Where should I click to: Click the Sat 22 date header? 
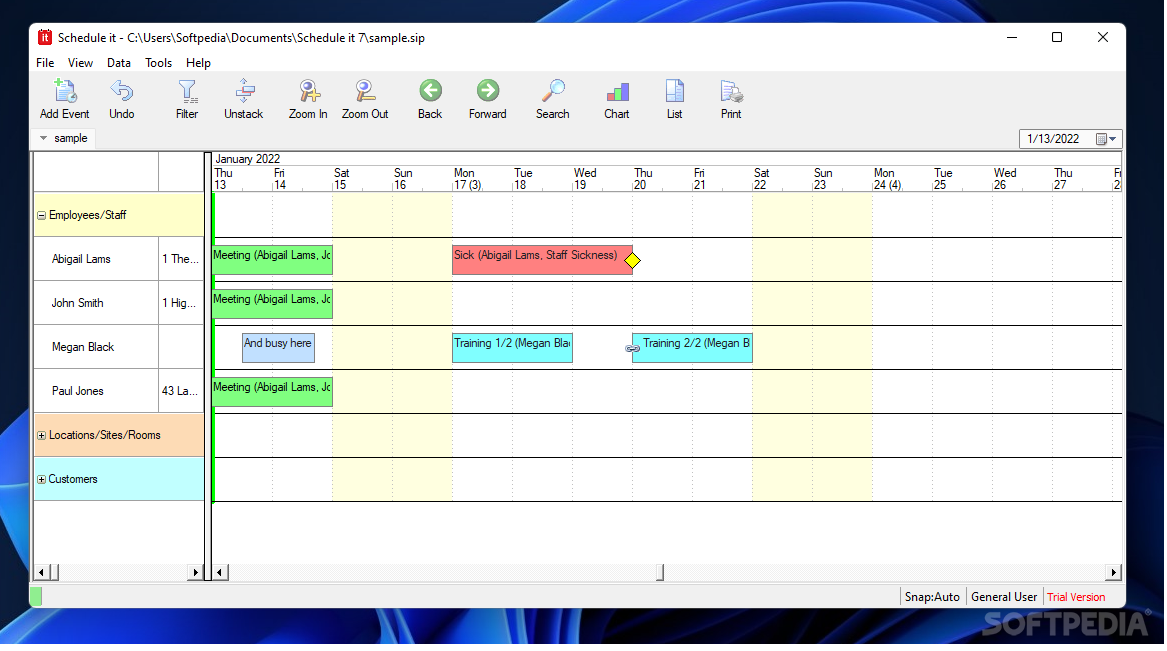coord(761,179)
